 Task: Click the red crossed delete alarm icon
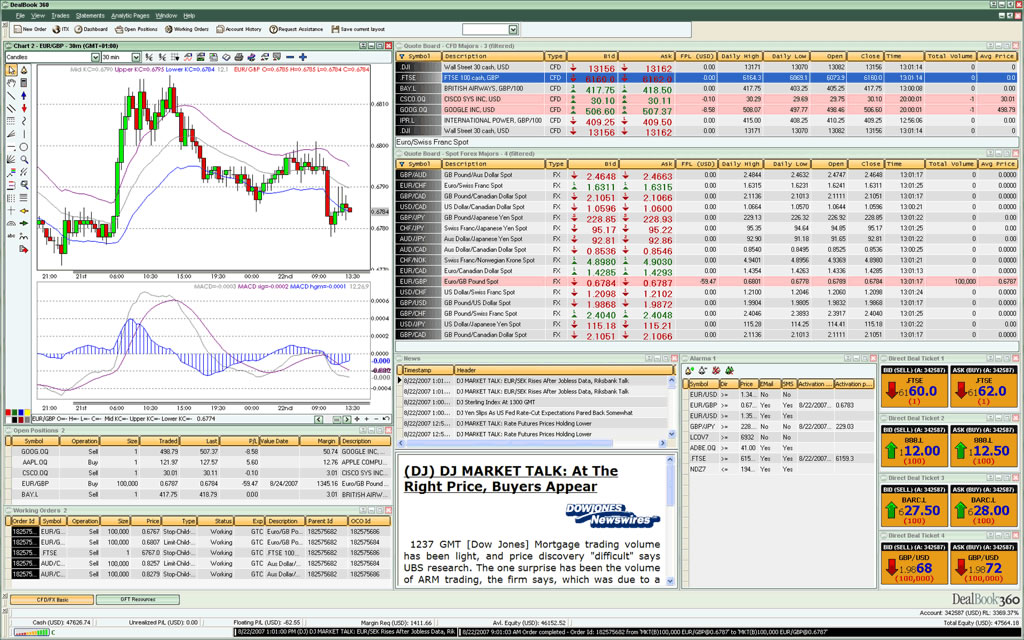[716, 371]
